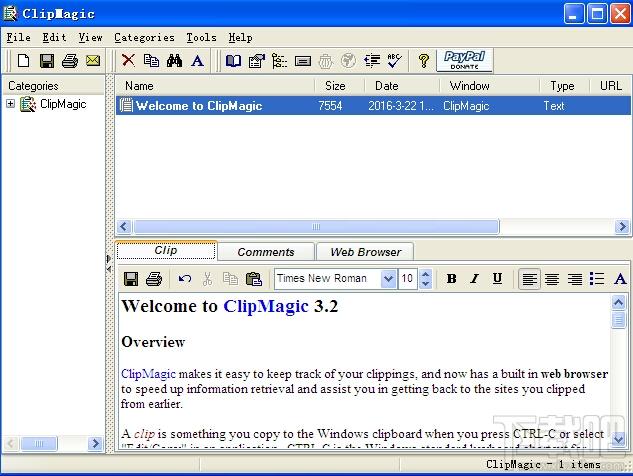Center align the text

click(x=552, y=279)
